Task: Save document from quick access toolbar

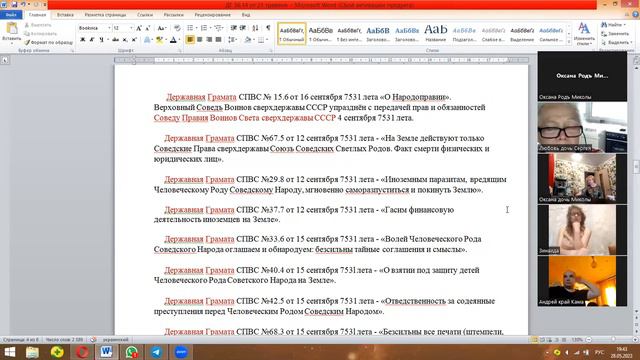Action: [x=14, y=4]
